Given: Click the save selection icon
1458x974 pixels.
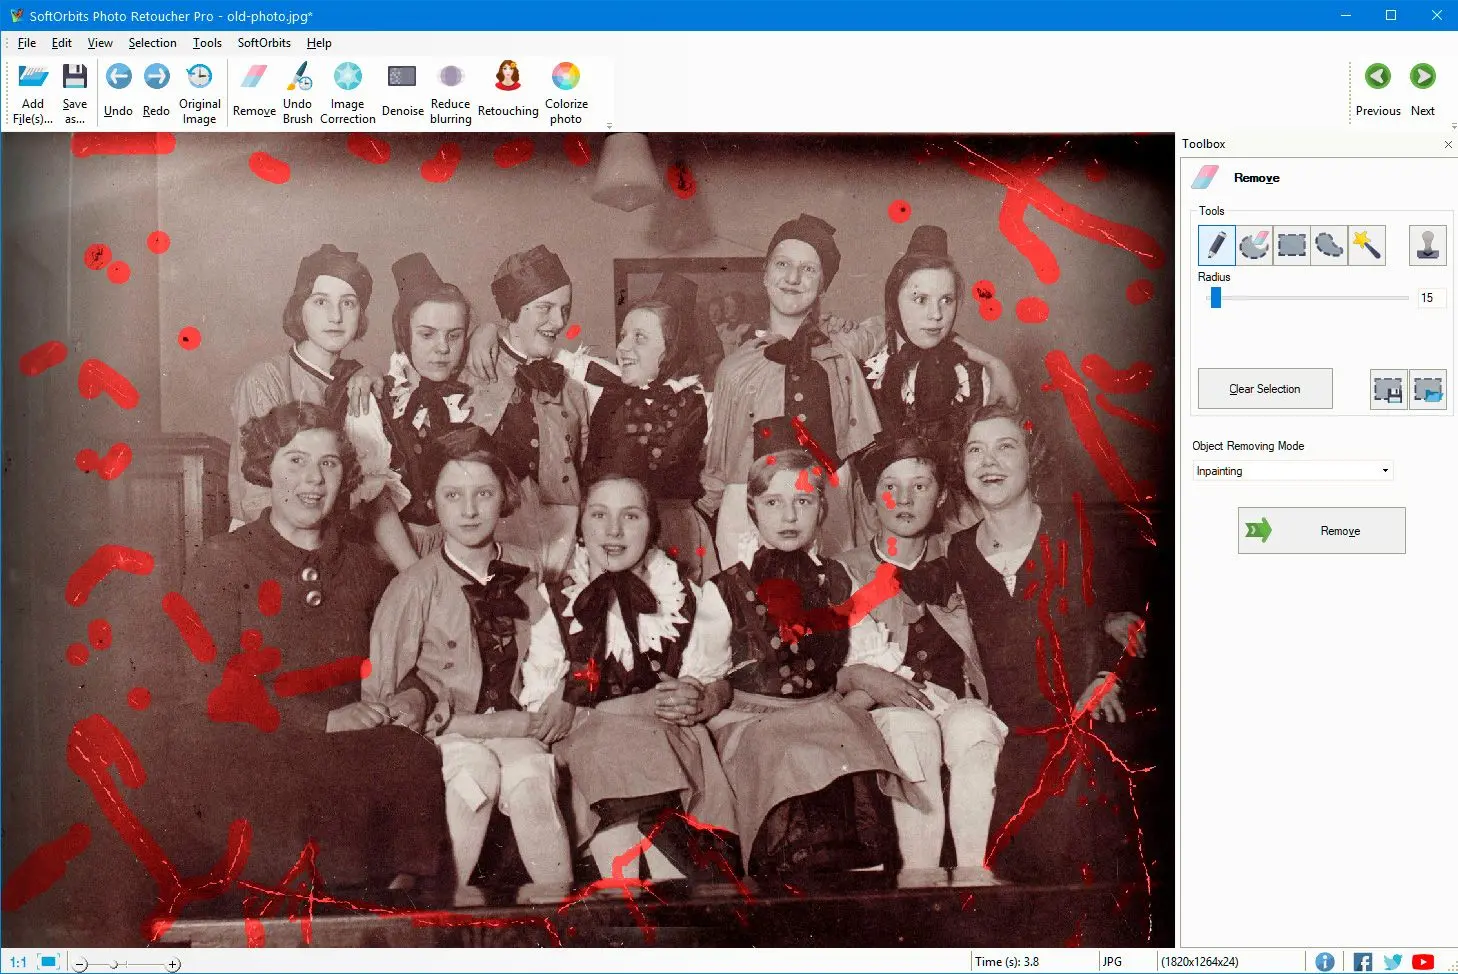Looking at the screenshot, I should tap(1388, 389).
